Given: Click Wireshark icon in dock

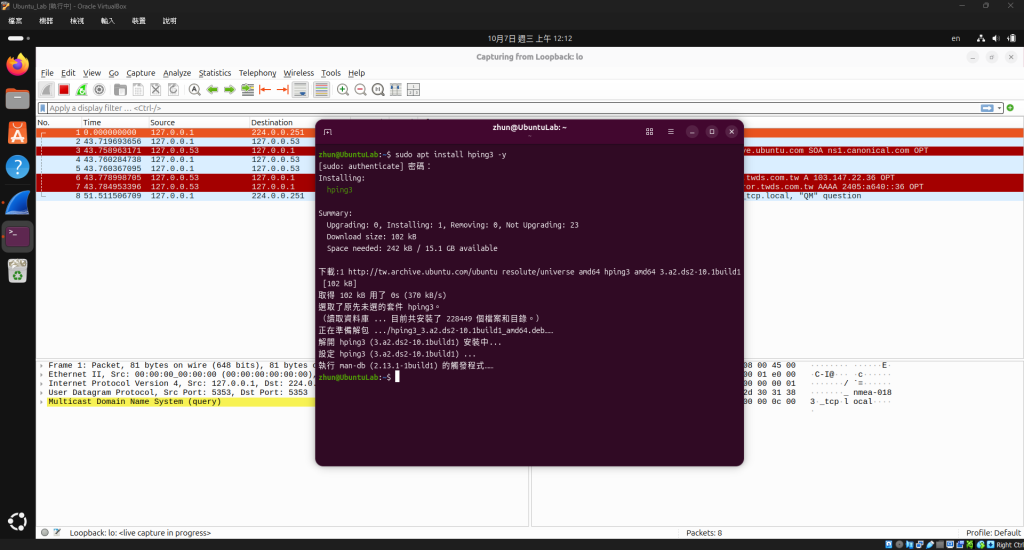Looking at the screenshot, I should [x=18, y=202].
